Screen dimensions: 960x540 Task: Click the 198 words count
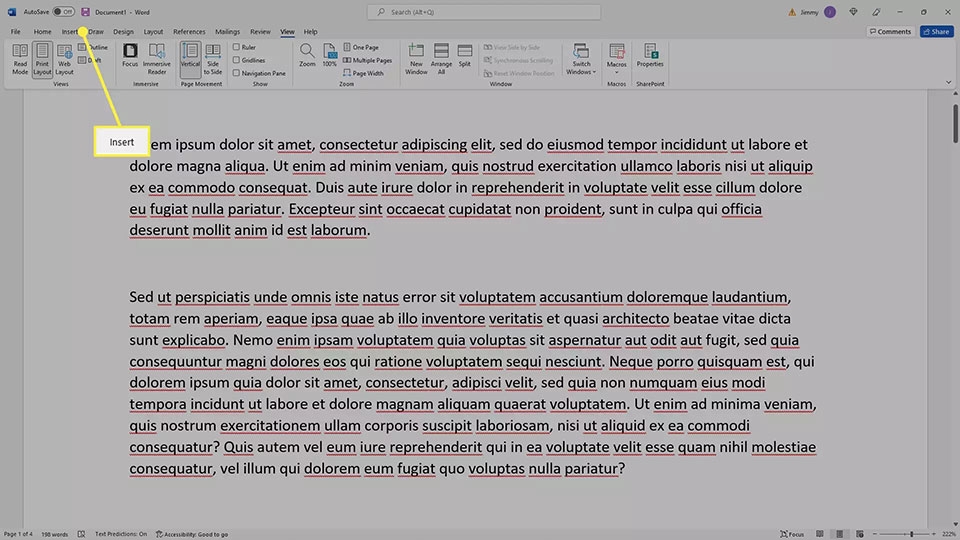[x=54, y=534]
